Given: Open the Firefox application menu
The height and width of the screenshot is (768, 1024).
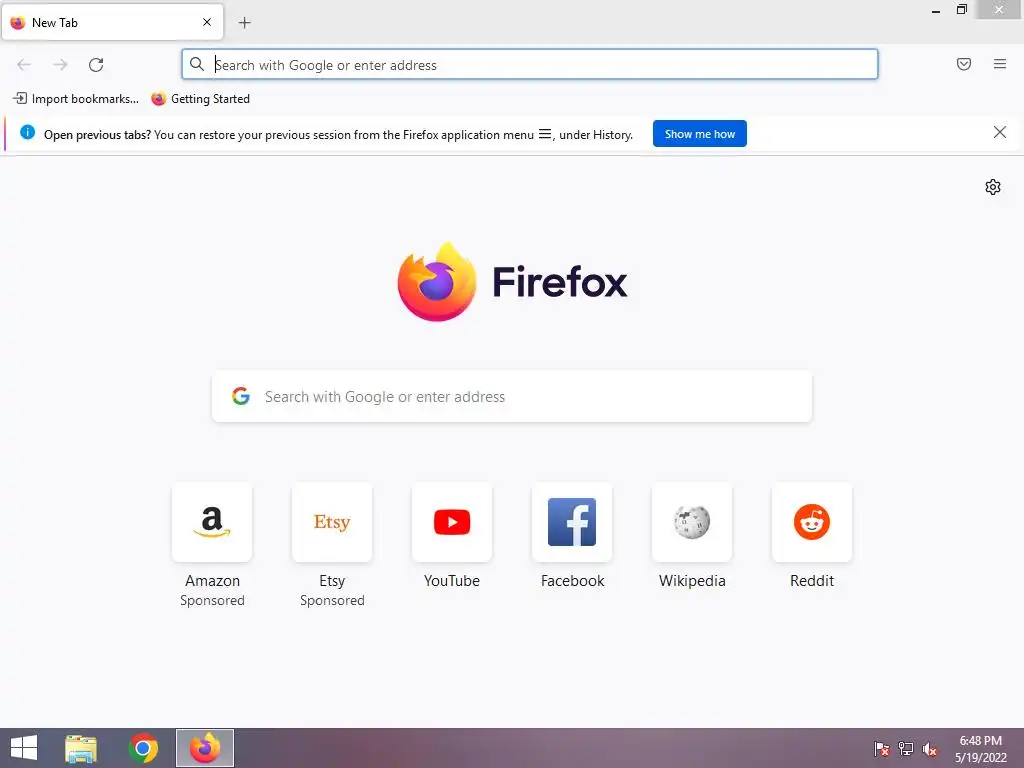Looking at the screenshot, I should (x=1000, y=64).
